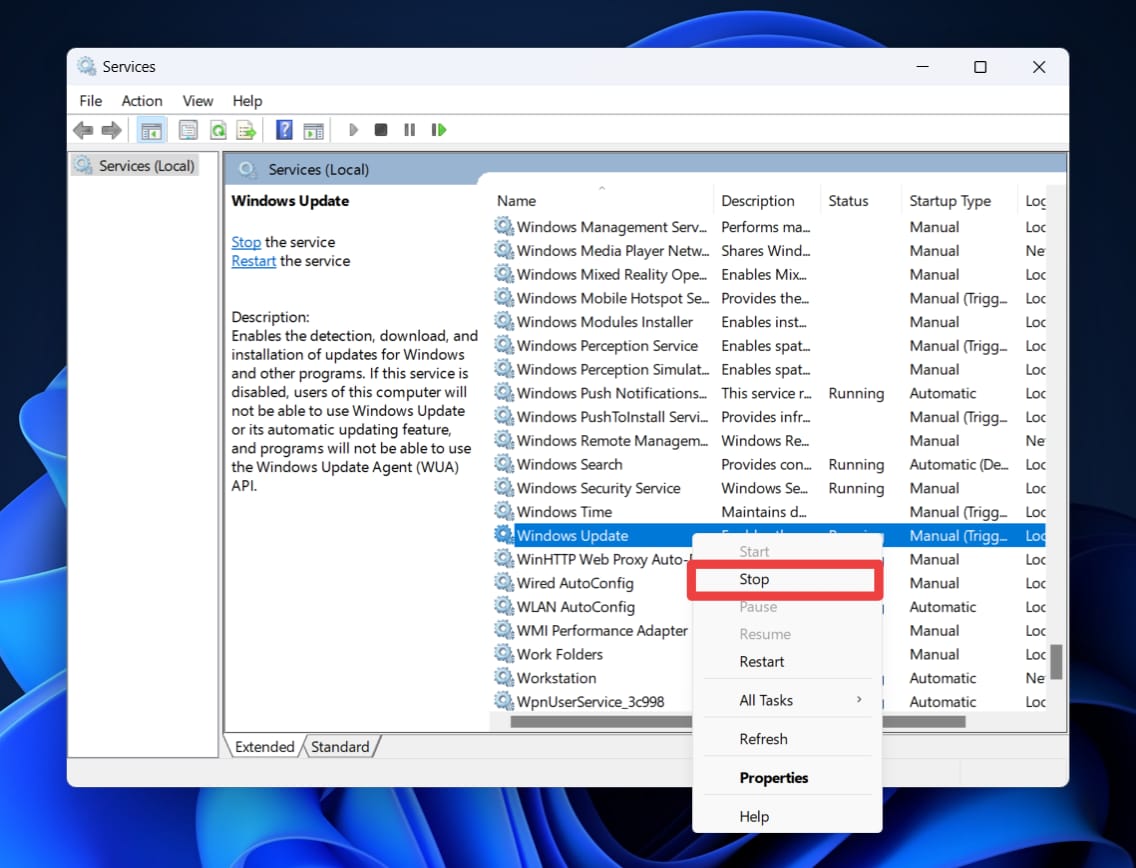1136x868 pixels.
Task: Click the Show/Hide Action Pane toolbar icon
Action: click(313, 130)
